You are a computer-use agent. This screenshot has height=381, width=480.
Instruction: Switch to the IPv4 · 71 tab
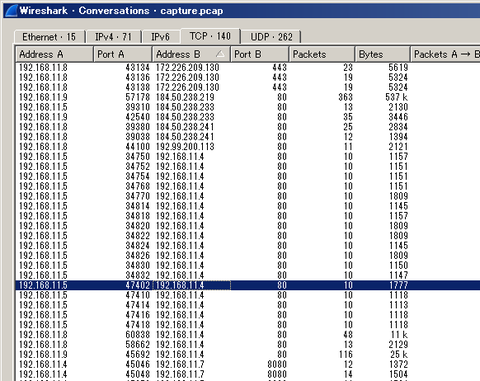(113, 37)
